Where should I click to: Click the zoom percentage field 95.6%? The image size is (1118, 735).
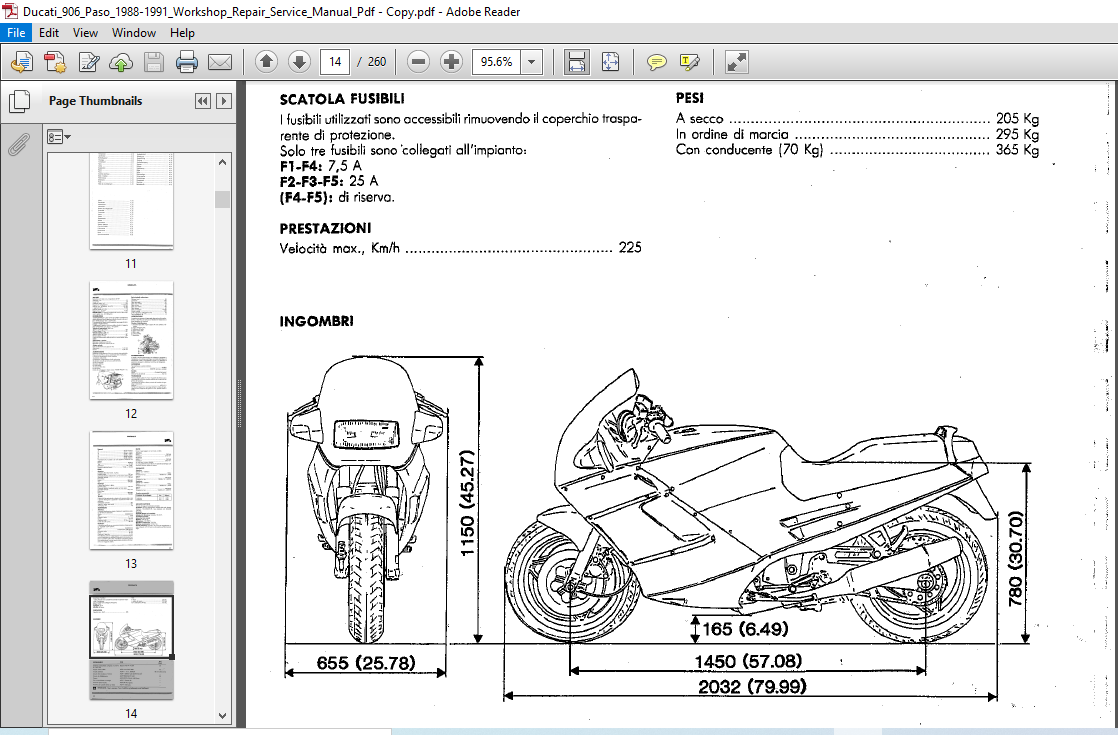tap(496, 62)
